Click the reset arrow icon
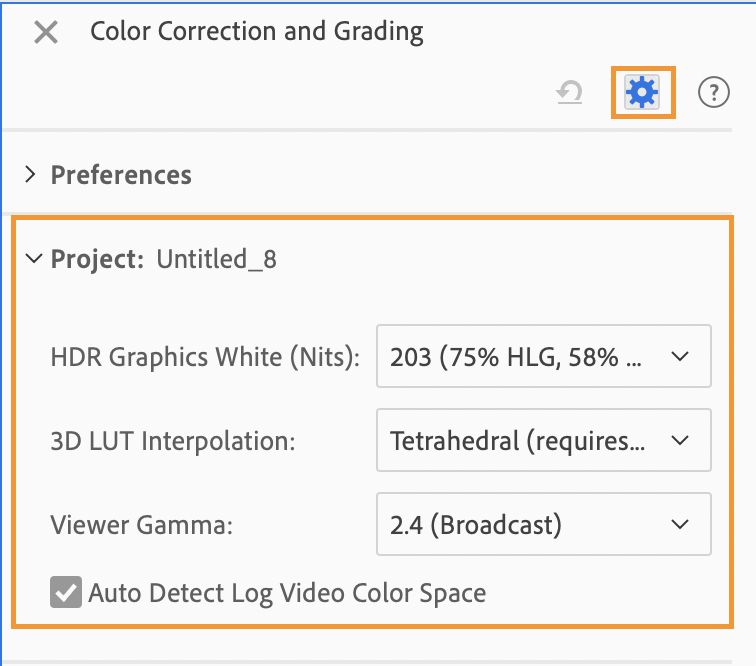The image size is (756, 666). (x=569, y=94)
